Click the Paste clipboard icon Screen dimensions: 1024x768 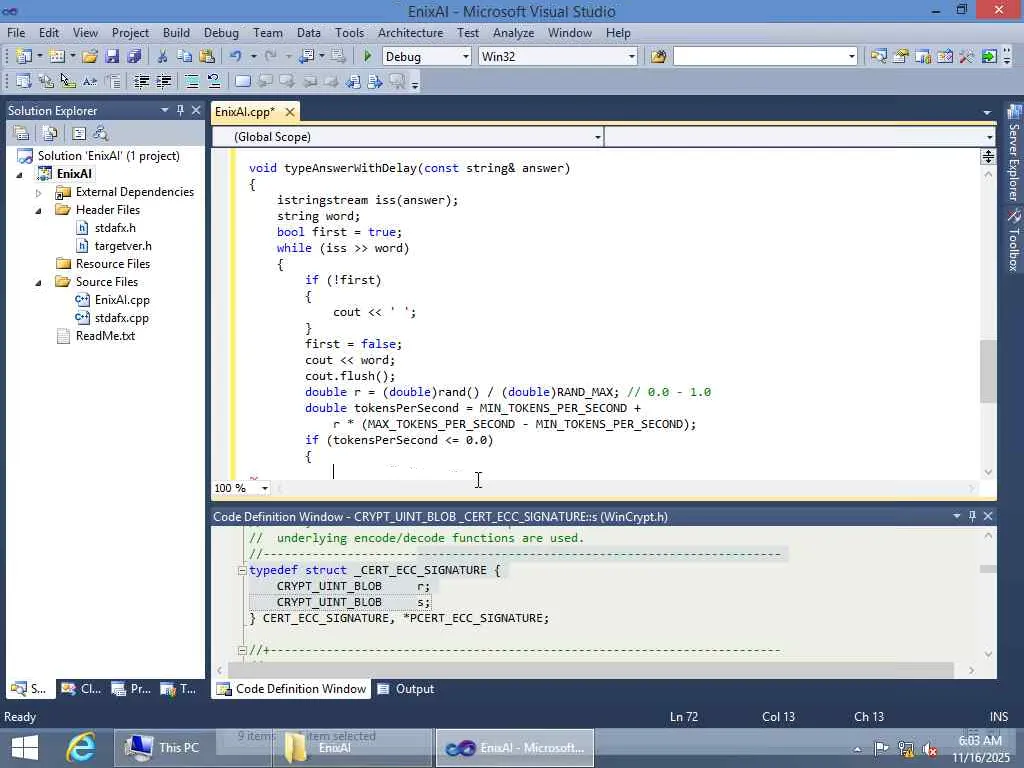[207, 57]
